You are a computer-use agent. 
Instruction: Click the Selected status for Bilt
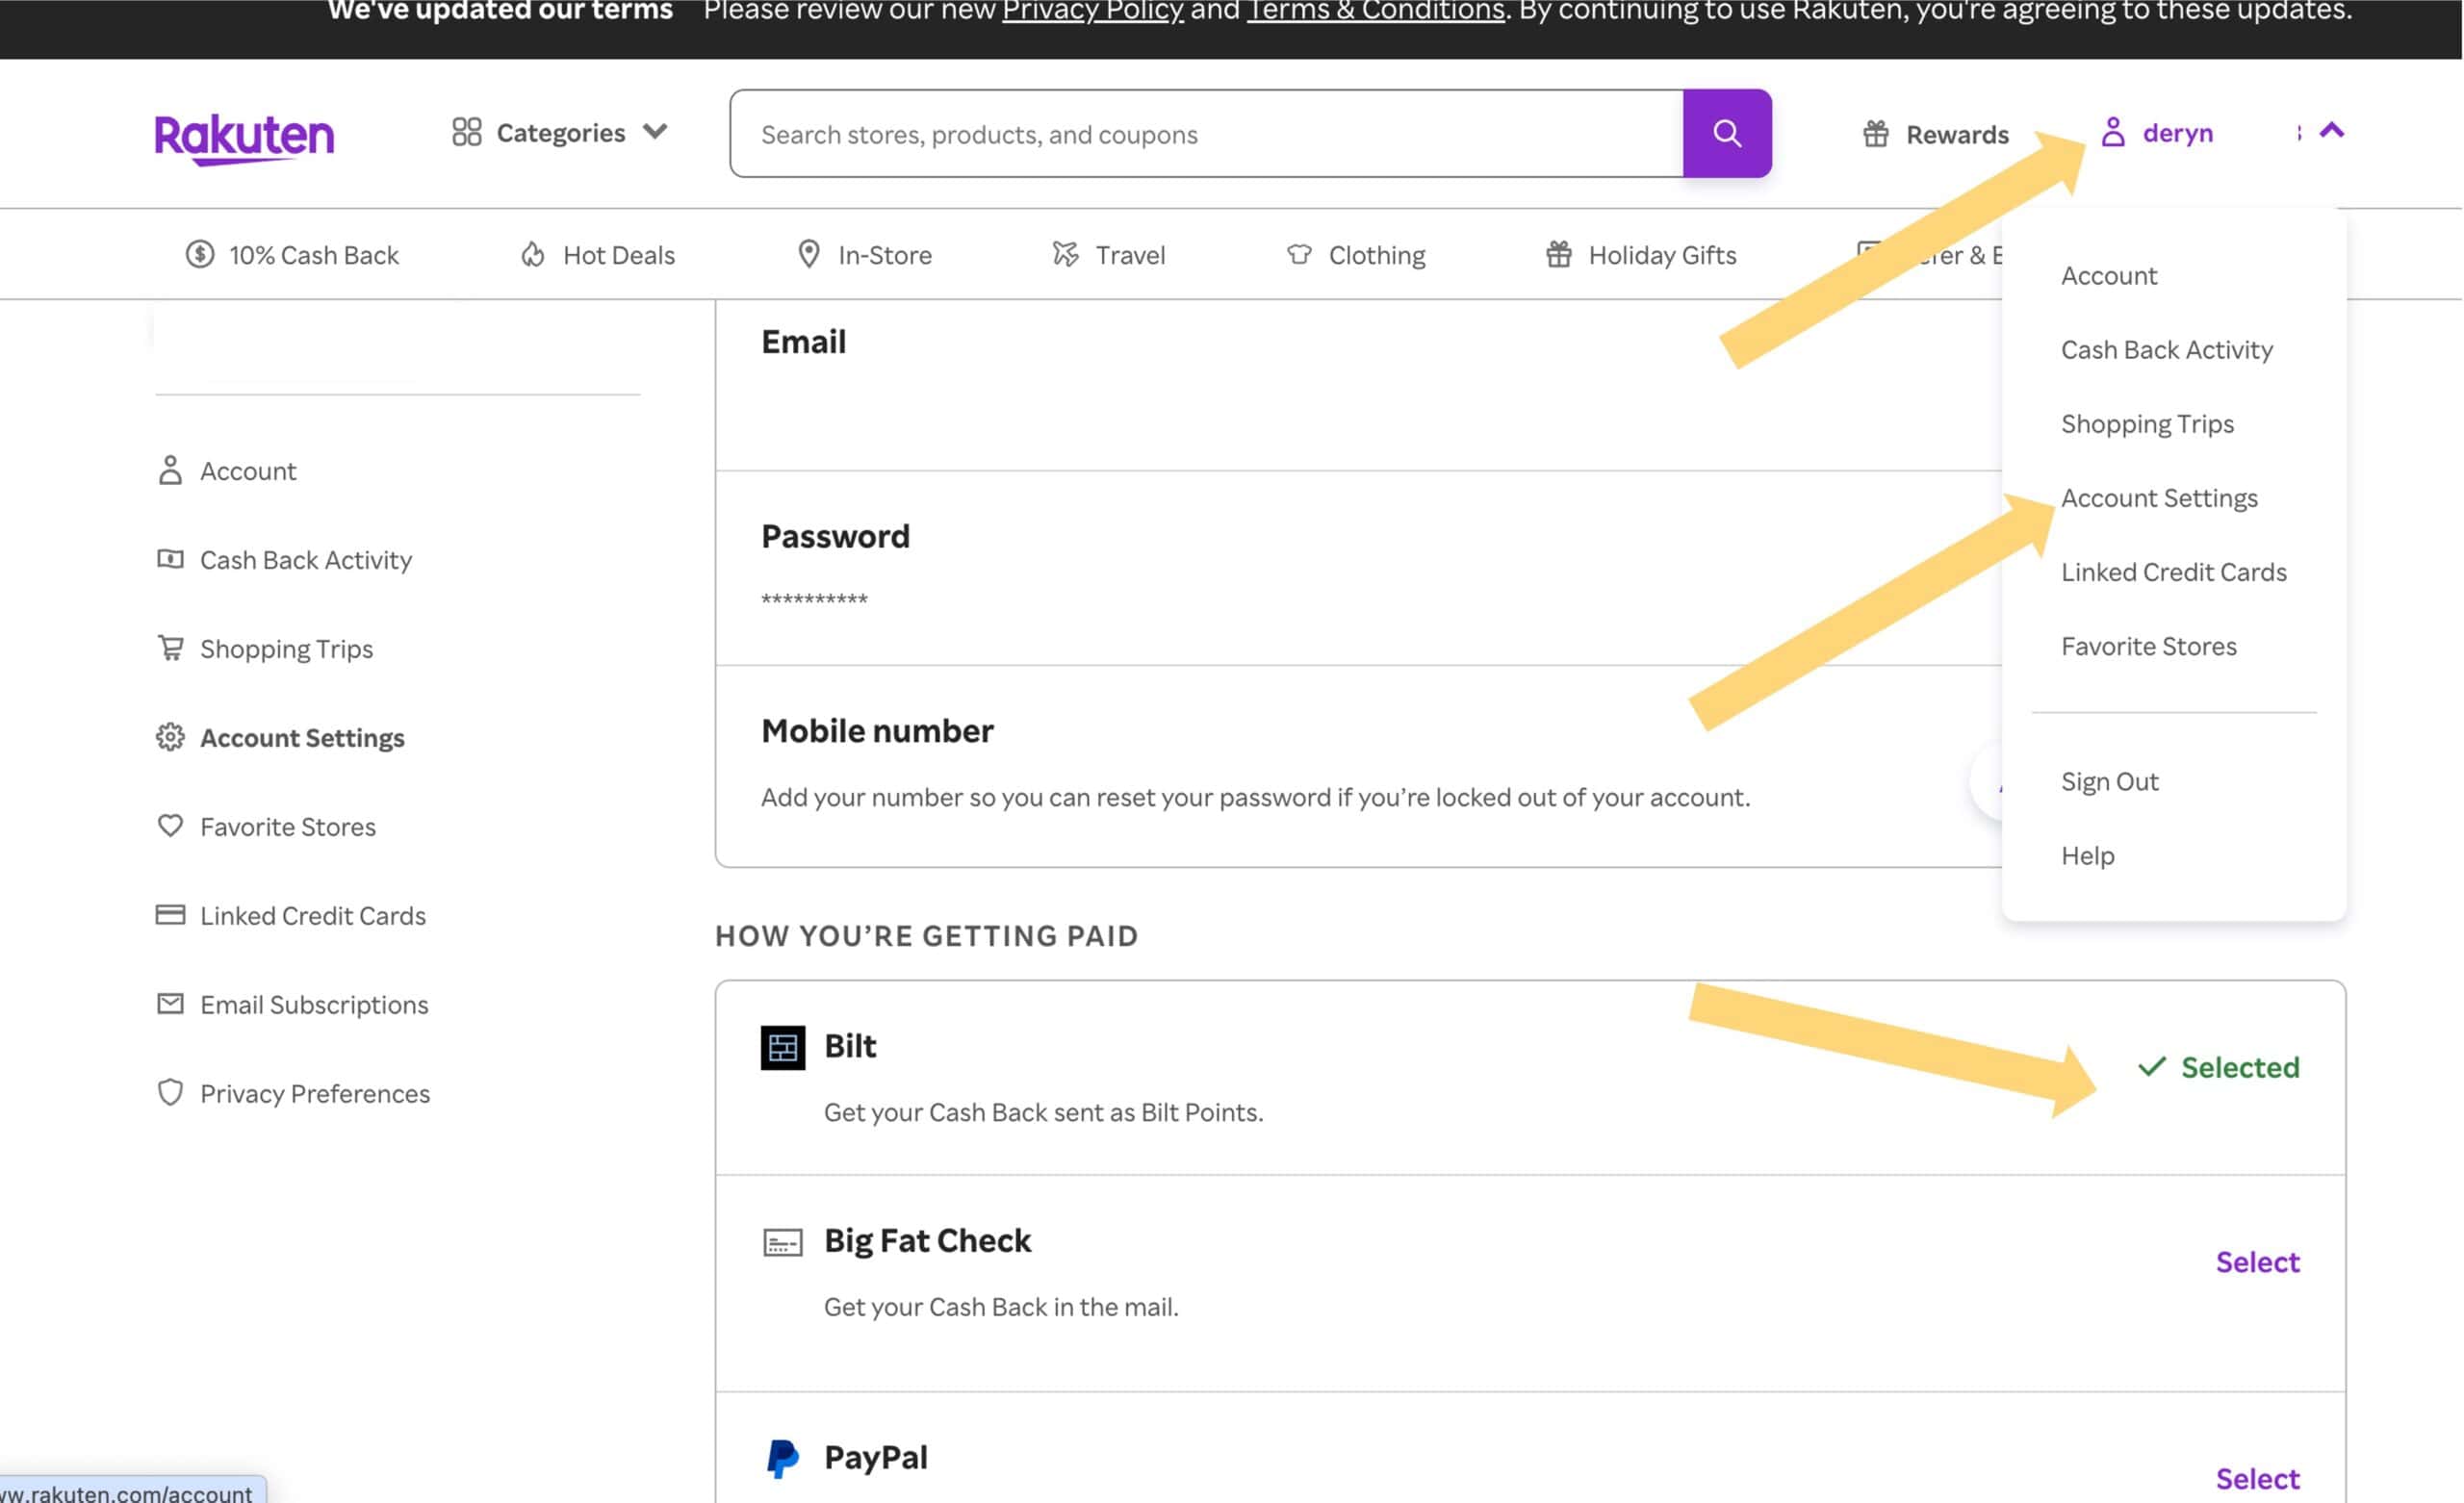pos(2217,1067)
